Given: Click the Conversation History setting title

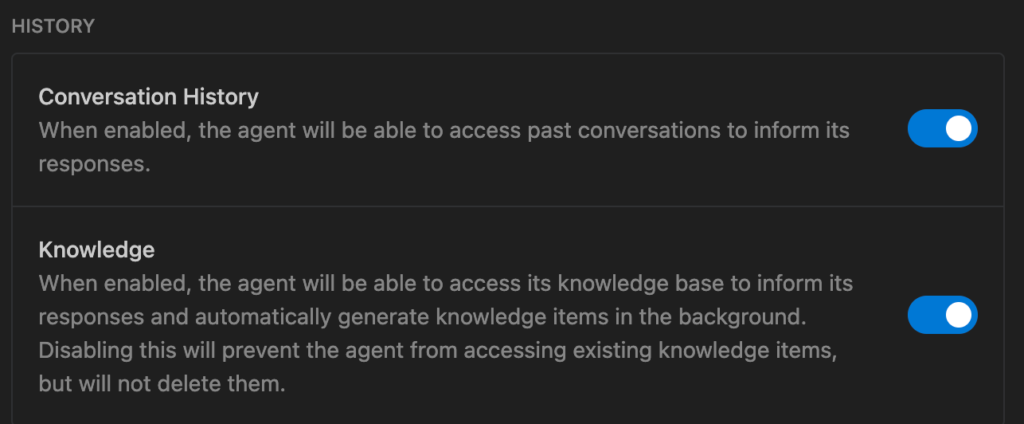Looking at the screenshot, I should pyautogui.click(x=148, y=97).
